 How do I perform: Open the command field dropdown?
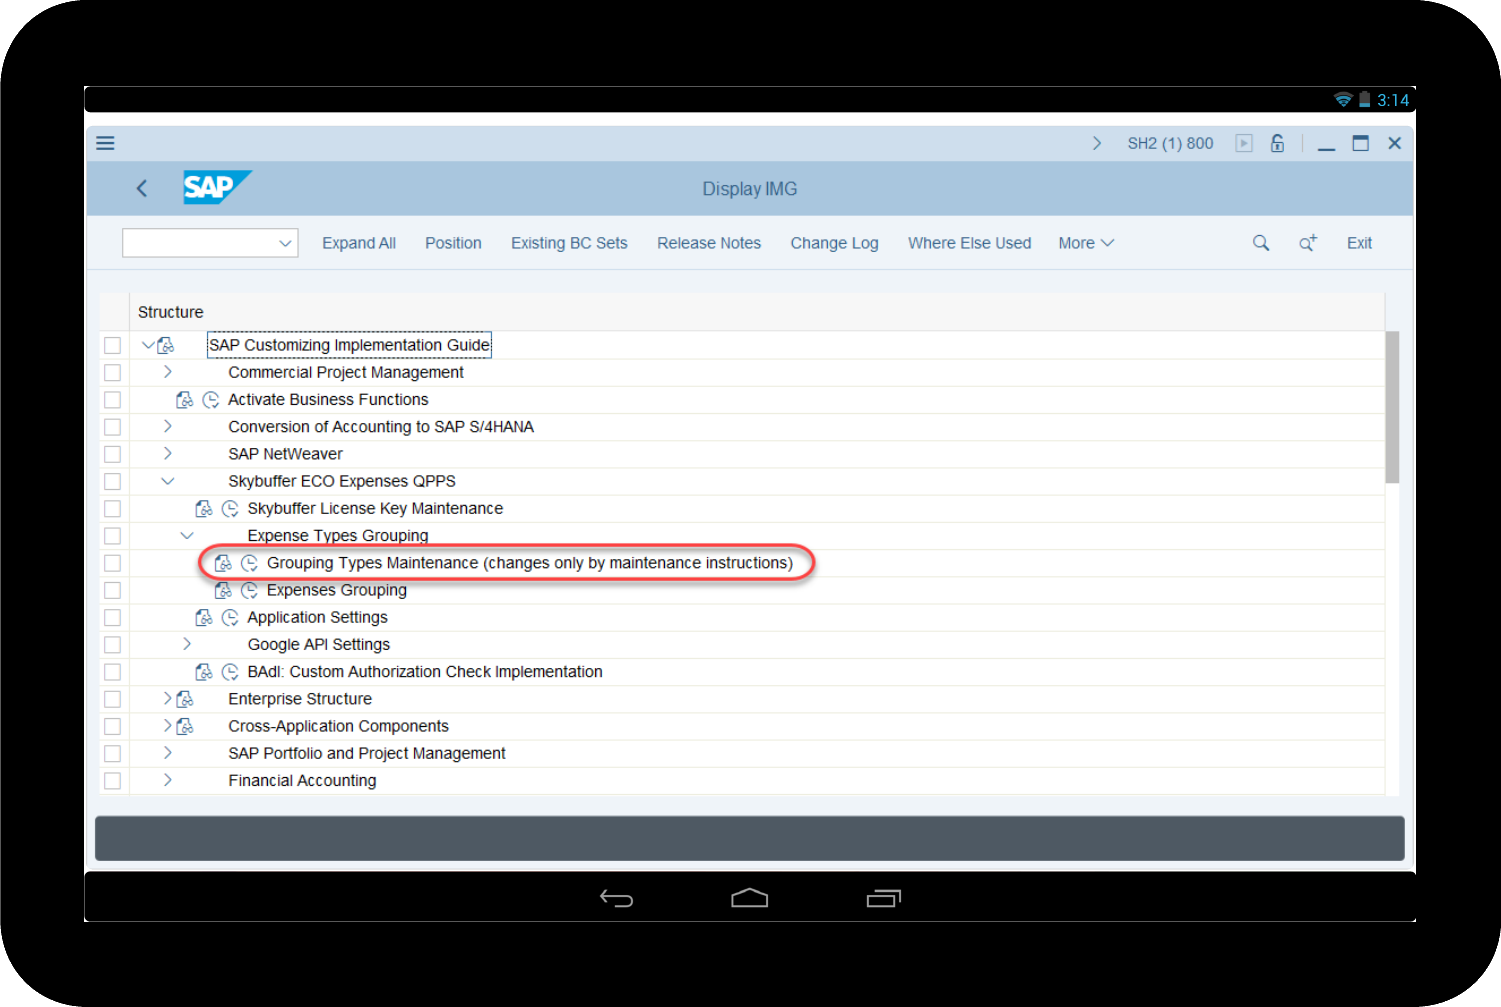click(x=285, y=243)
